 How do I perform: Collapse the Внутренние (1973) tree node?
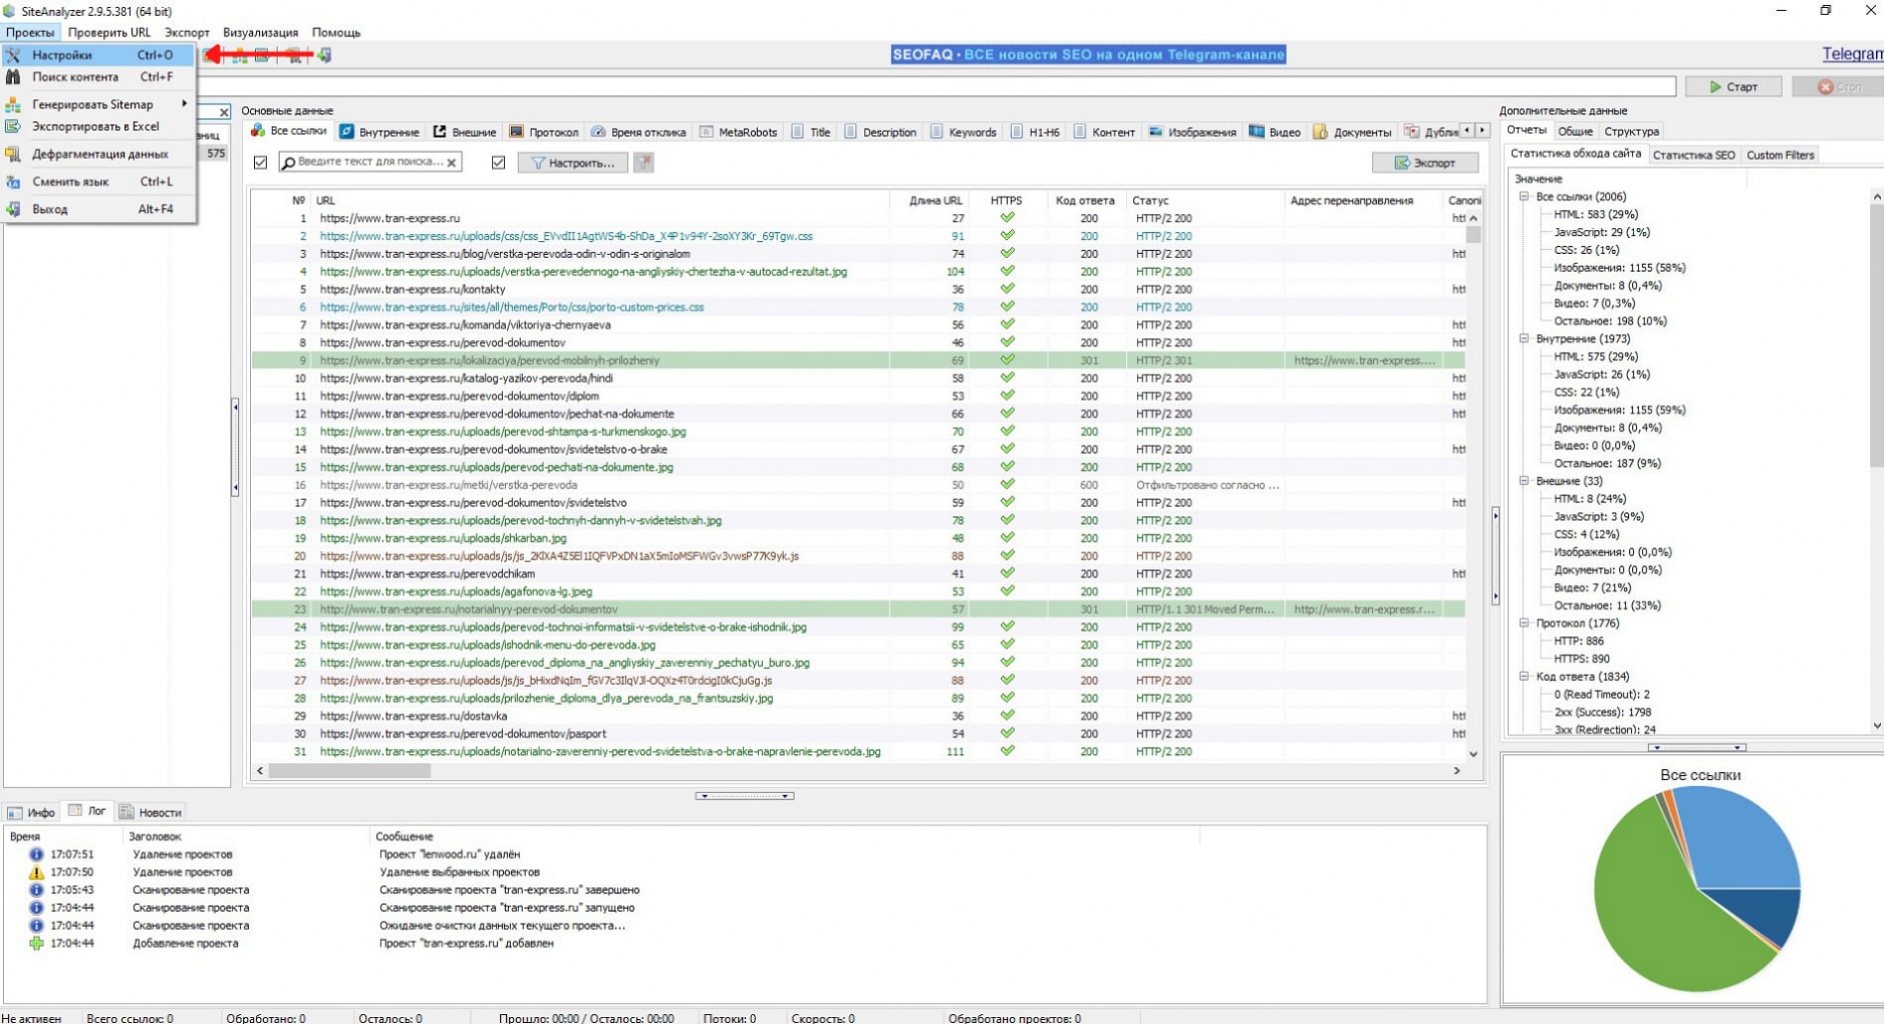tap(1524, 339)
